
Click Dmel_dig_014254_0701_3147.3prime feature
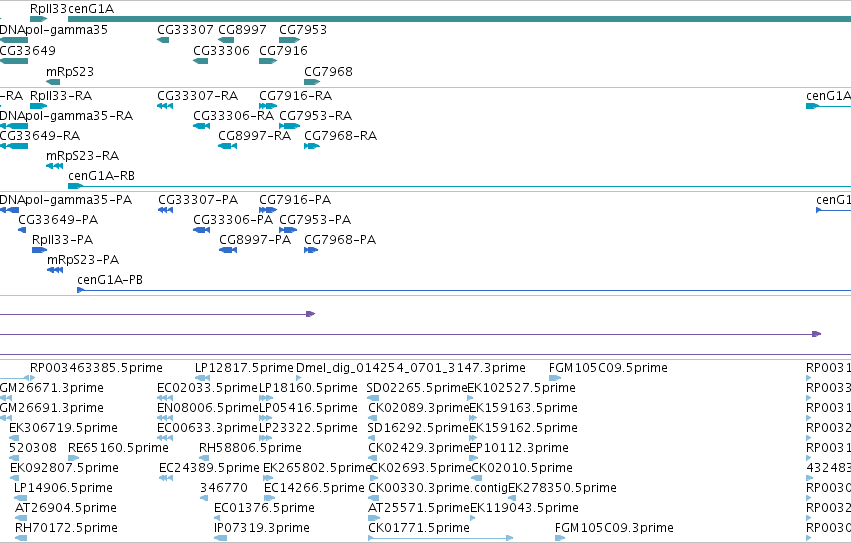(x=299, y=378)
